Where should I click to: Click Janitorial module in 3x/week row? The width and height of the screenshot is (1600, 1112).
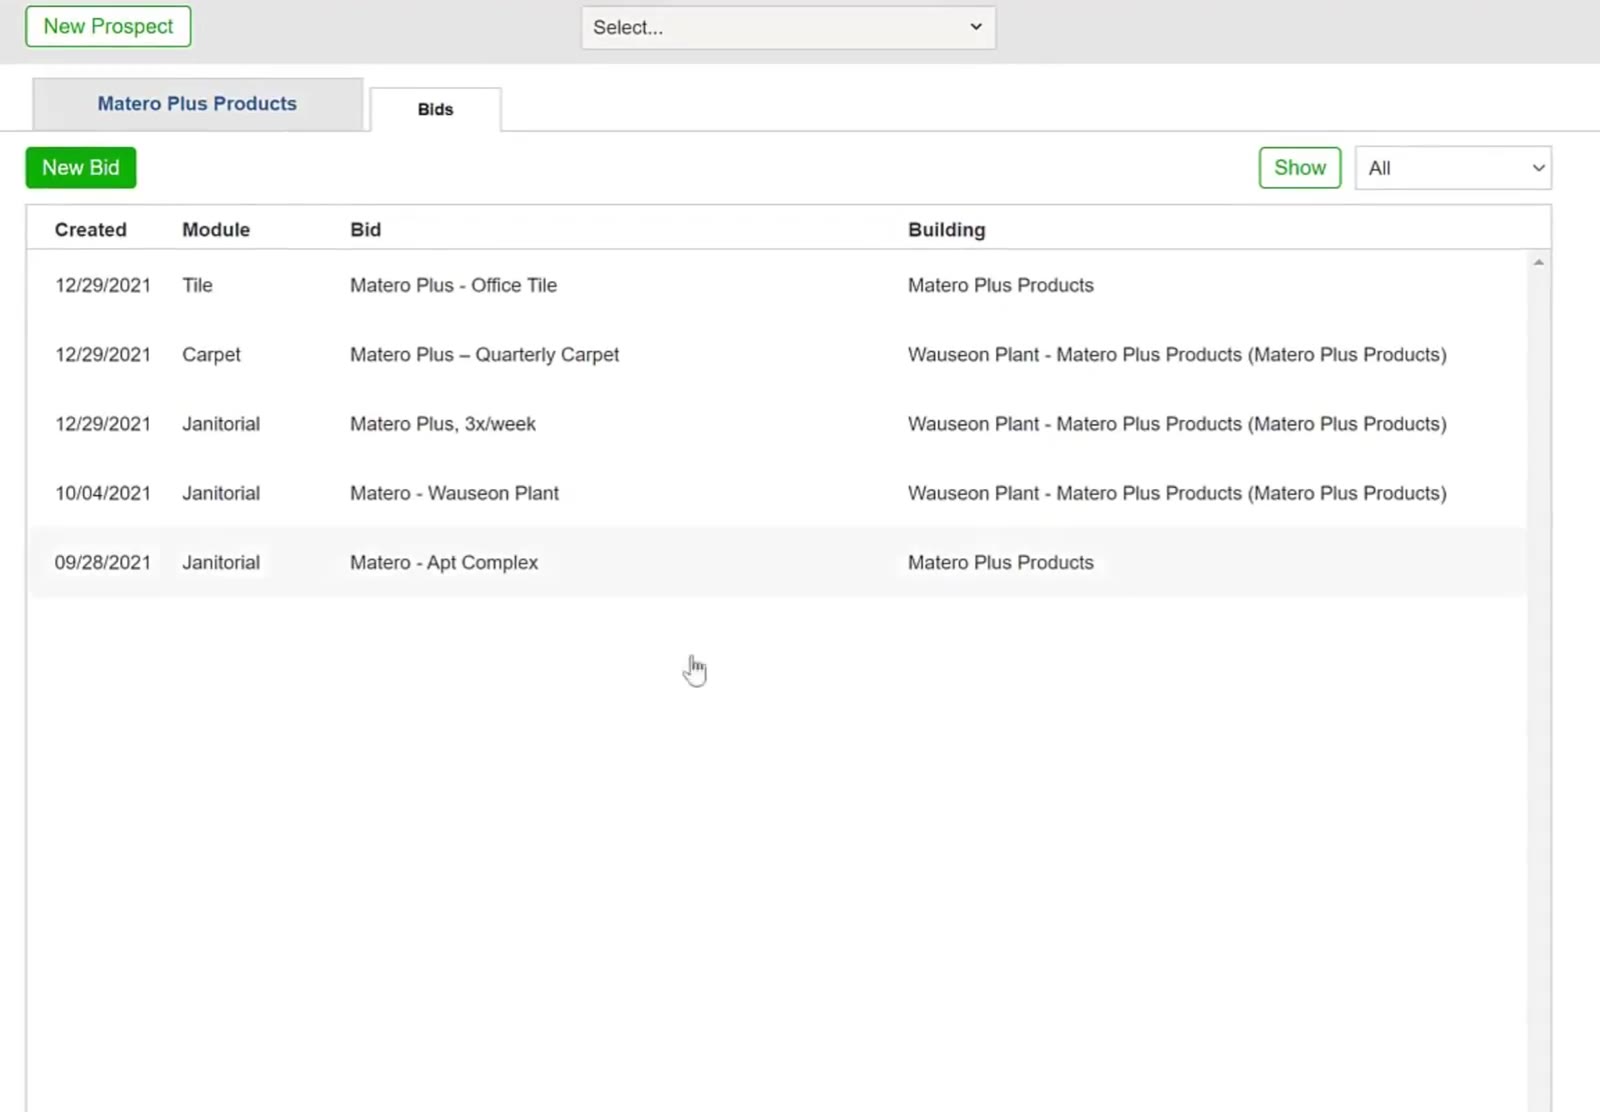221,424
